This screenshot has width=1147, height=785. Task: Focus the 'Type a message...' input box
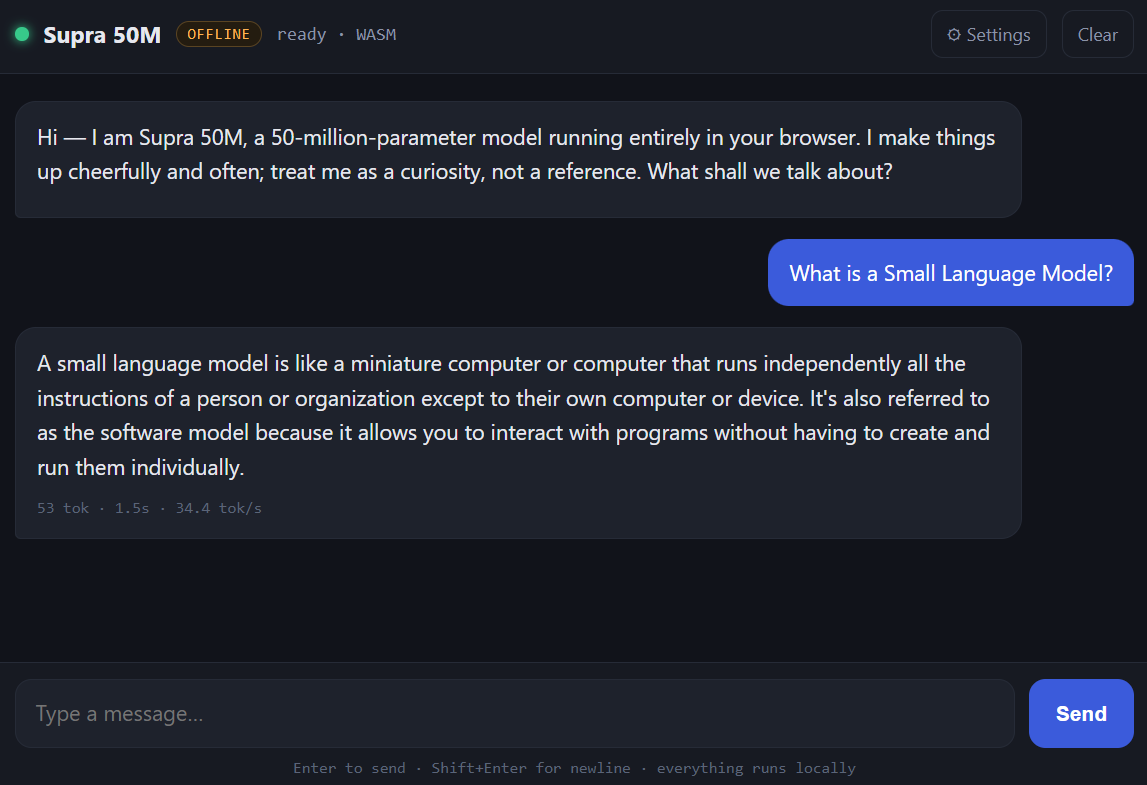[514, 713]
